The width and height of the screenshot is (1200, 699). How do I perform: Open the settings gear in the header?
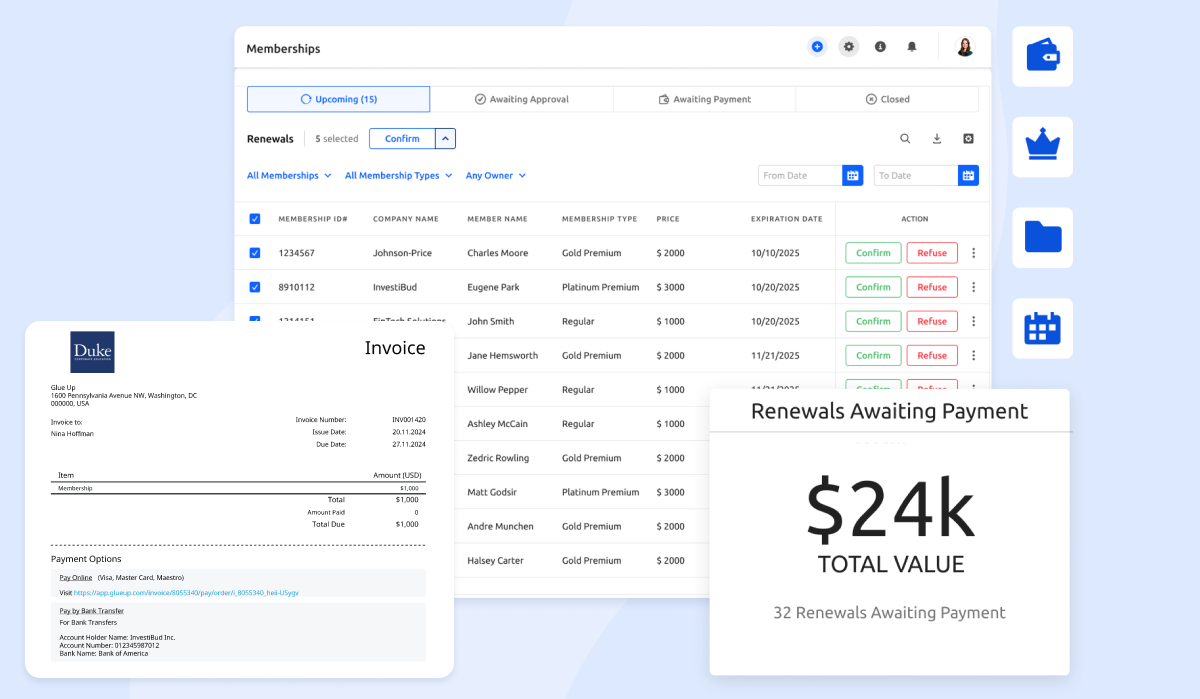848,46
